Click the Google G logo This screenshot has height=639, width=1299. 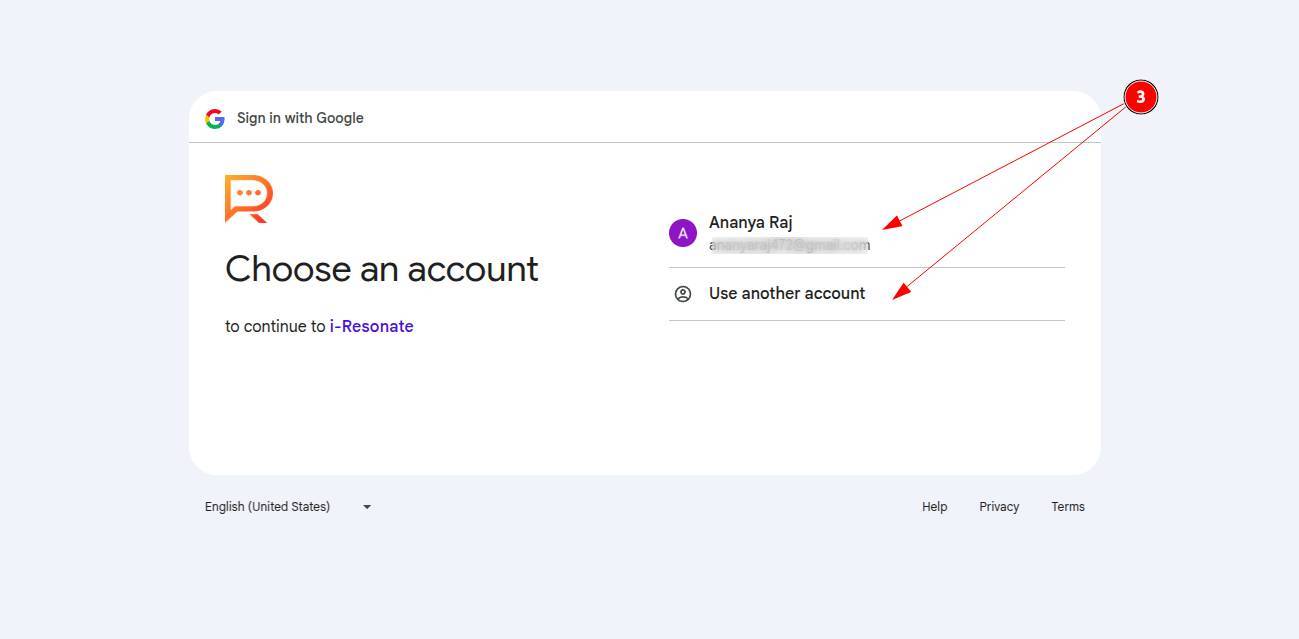(215, 119)
